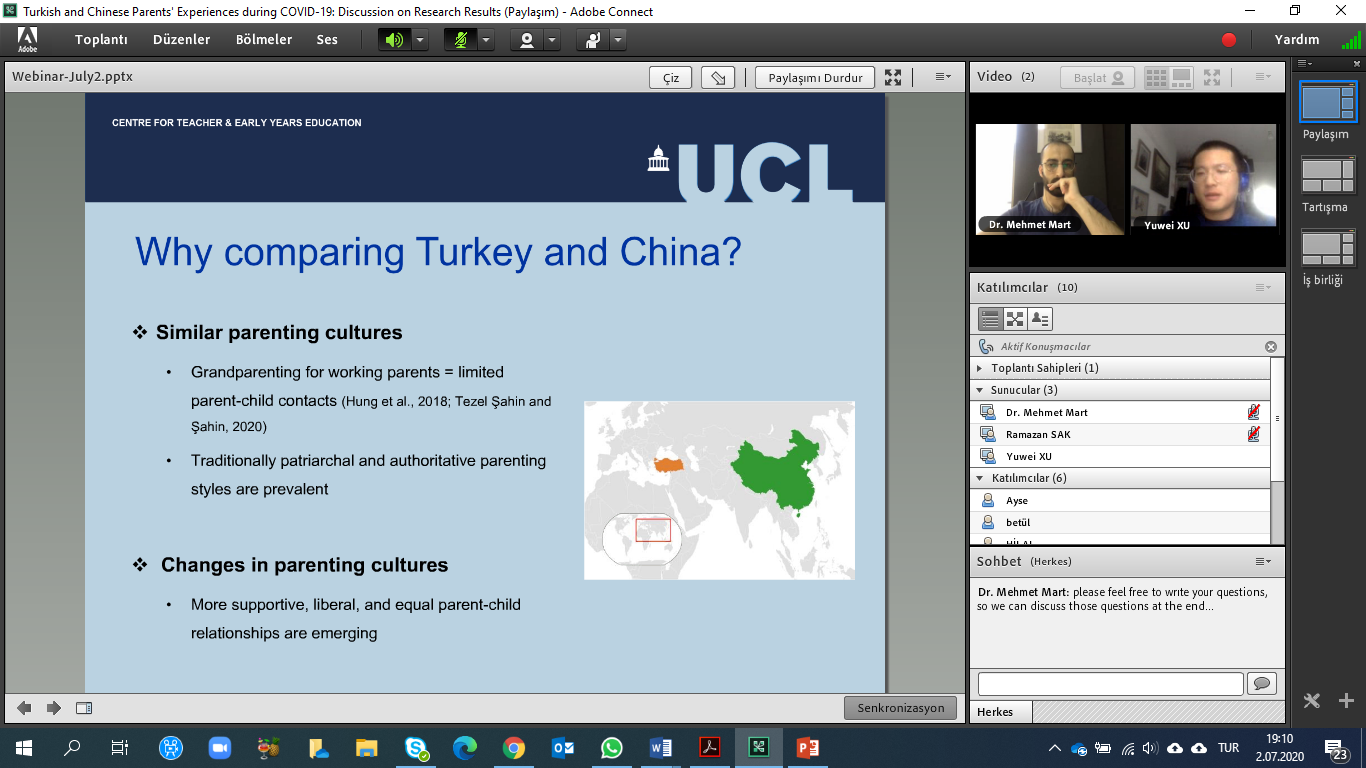Toggle full screen for the Share pod
This screenshot has width=1366, height=768.
tap(893, 78)
